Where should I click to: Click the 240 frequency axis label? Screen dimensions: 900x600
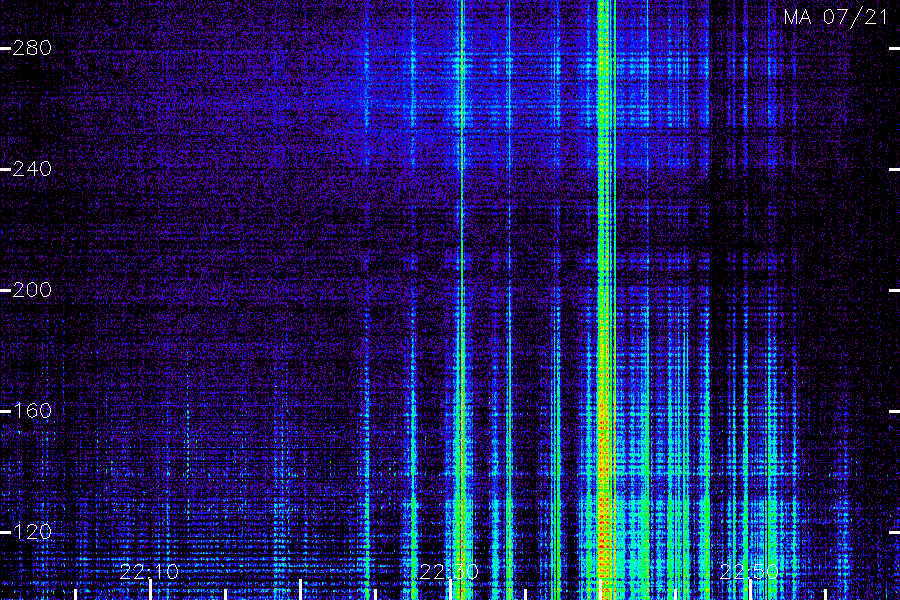pyautogui.click(x=32, y=169)
